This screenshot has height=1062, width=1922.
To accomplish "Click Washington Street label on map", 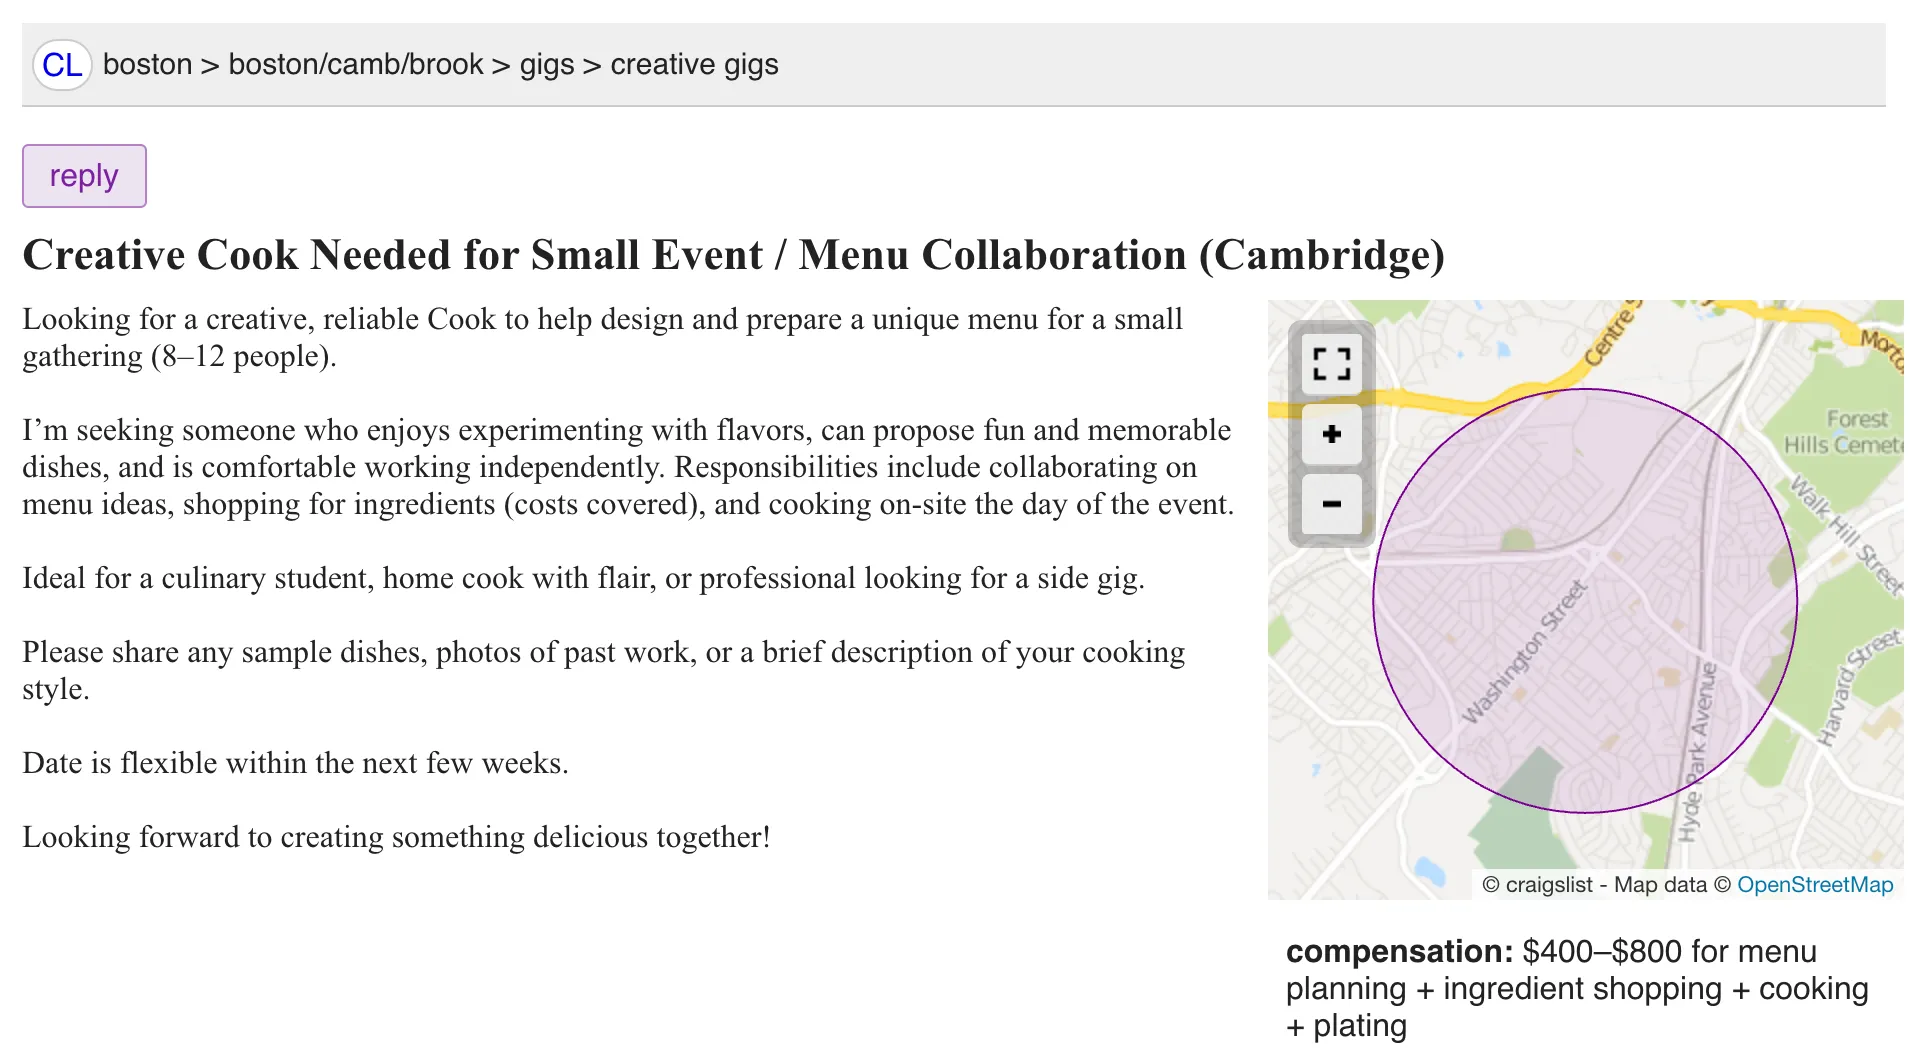I will [x=1524, y=652].
